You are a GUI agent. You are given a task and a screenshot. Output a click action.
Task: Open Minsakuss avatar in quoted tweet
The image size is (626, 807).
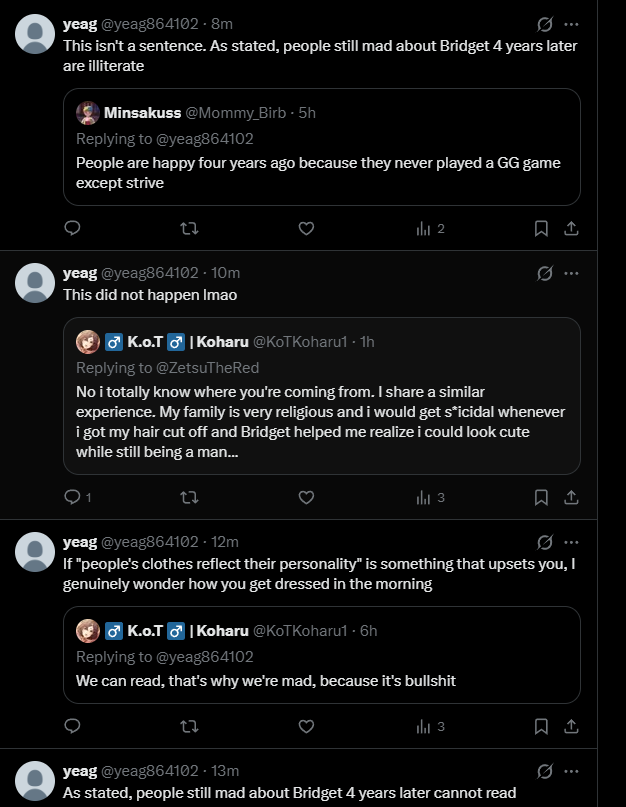point(88,113)
